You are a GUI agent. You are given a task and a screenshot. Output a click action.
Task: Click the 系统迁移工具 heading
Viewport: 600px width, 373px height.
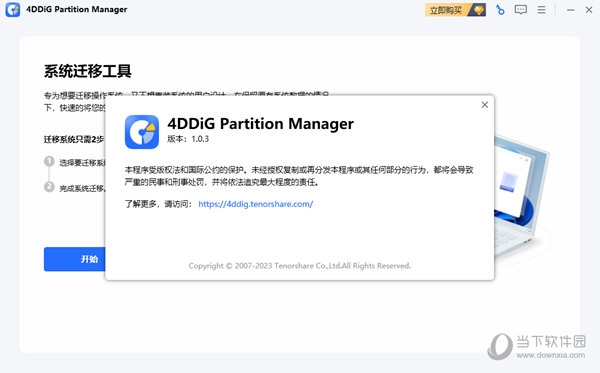click(88, 71)
